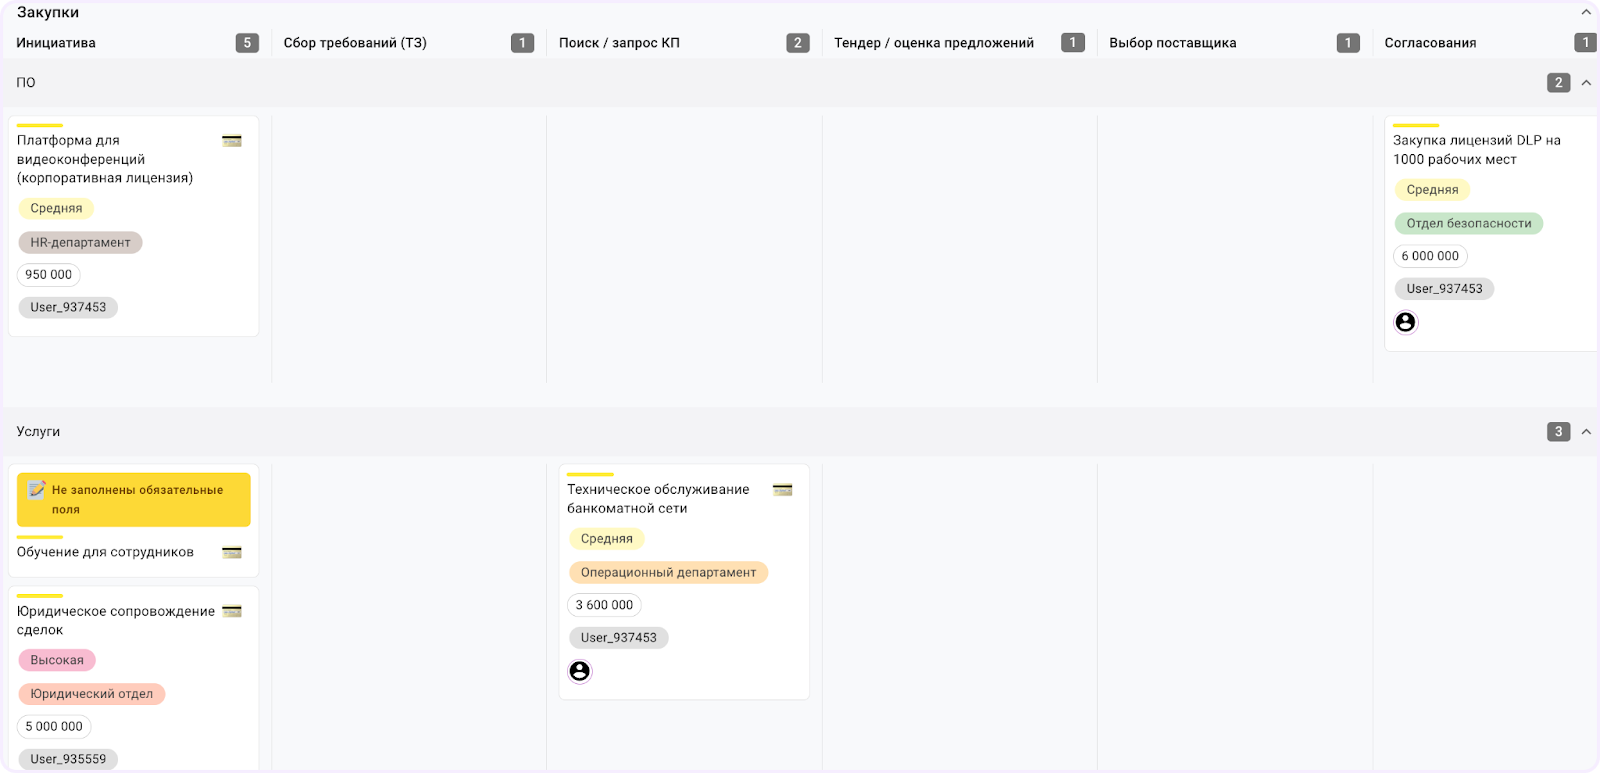This screenshot has height=773, width=1600.
Task: Click the Операционный департамент tag
Action: (668, 572)
